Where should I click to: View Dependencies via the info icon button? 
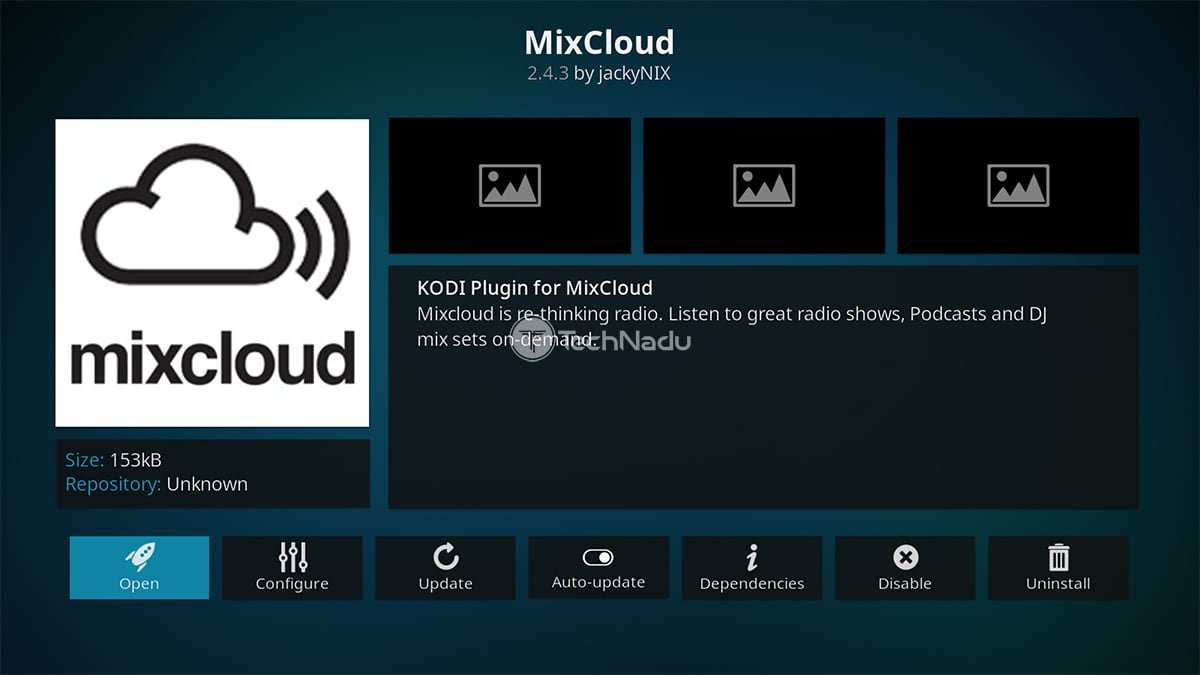[752, 568]
